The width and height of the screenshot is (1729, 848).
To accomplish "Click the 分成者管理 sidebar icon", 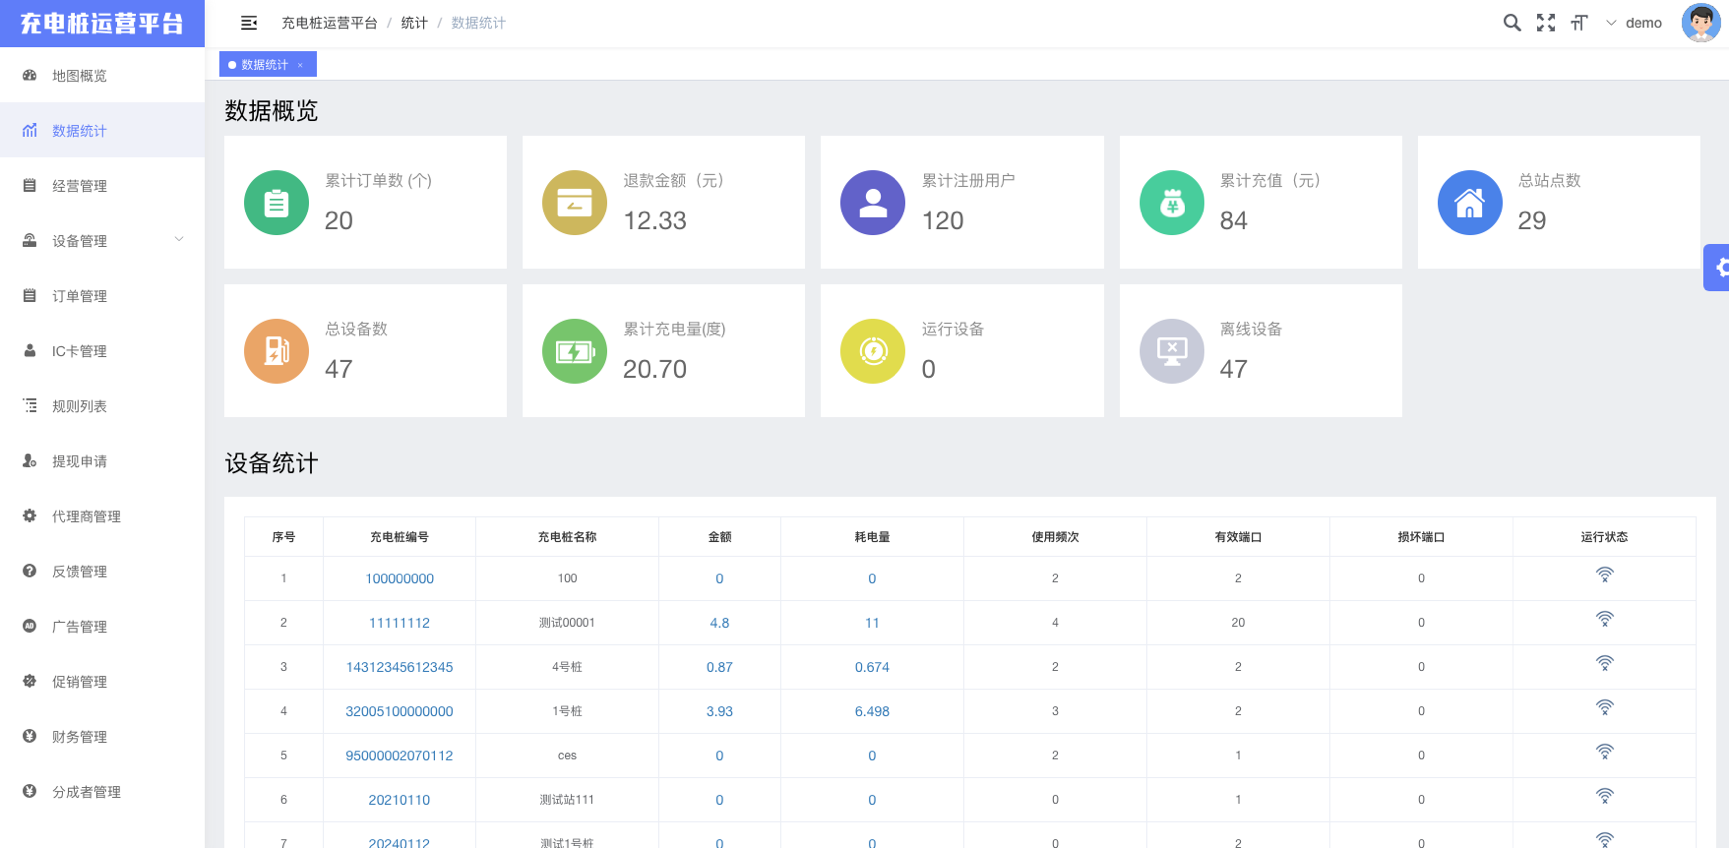I will click(30, 790).
